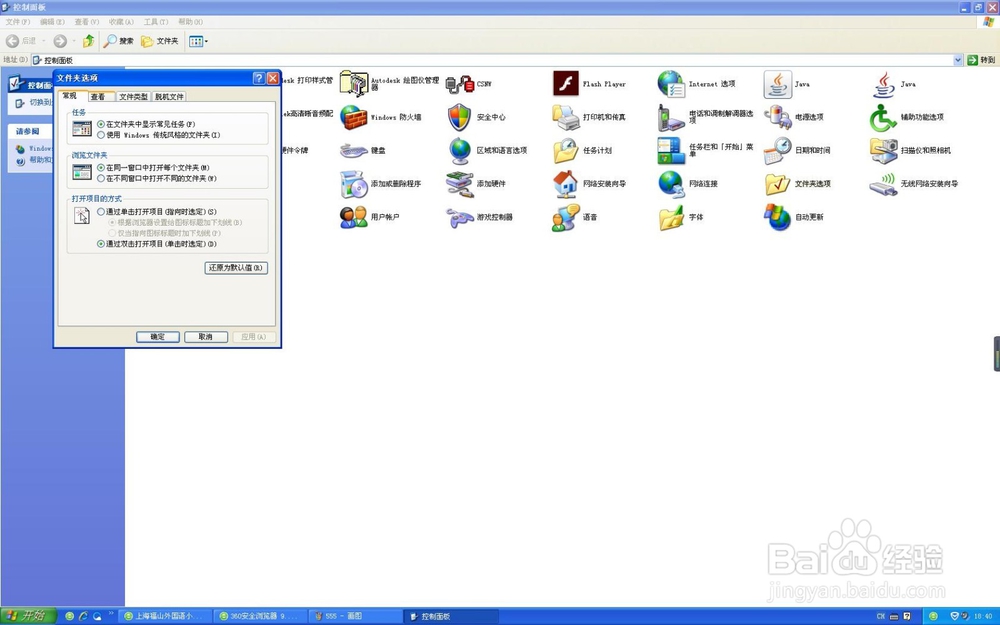Open 游戏控制器 icon
This screenshot has width=1000, height=625.
coord(459,217)
